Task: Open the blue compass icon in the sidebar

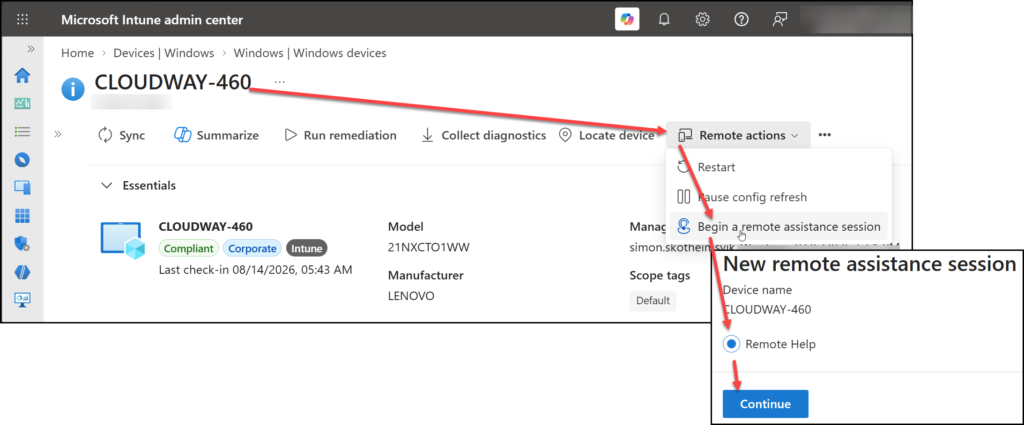Action: pyautogui.click(x=22, y=160)
